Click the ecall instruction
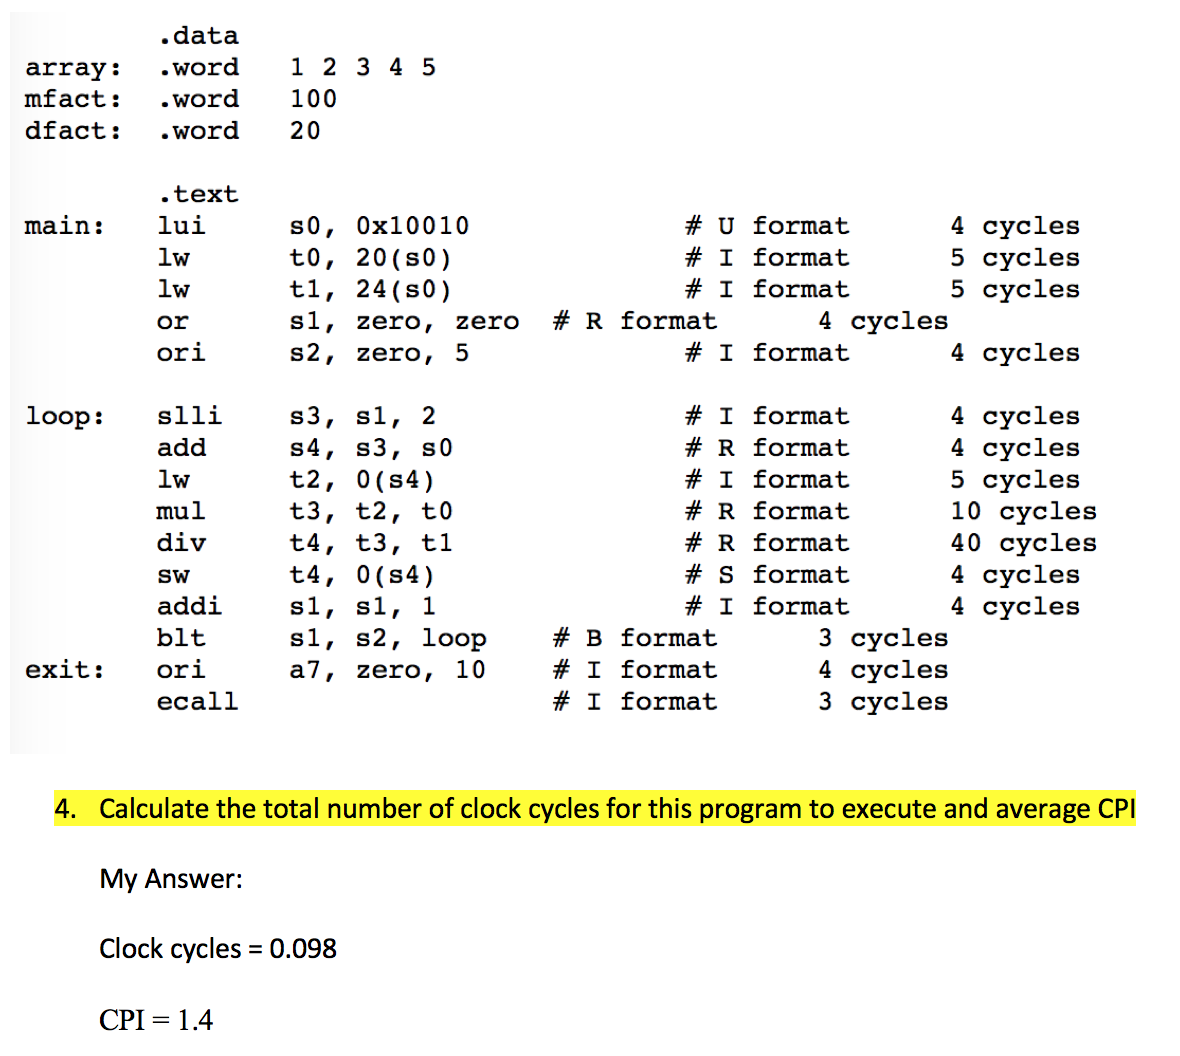 coord(195,700)
